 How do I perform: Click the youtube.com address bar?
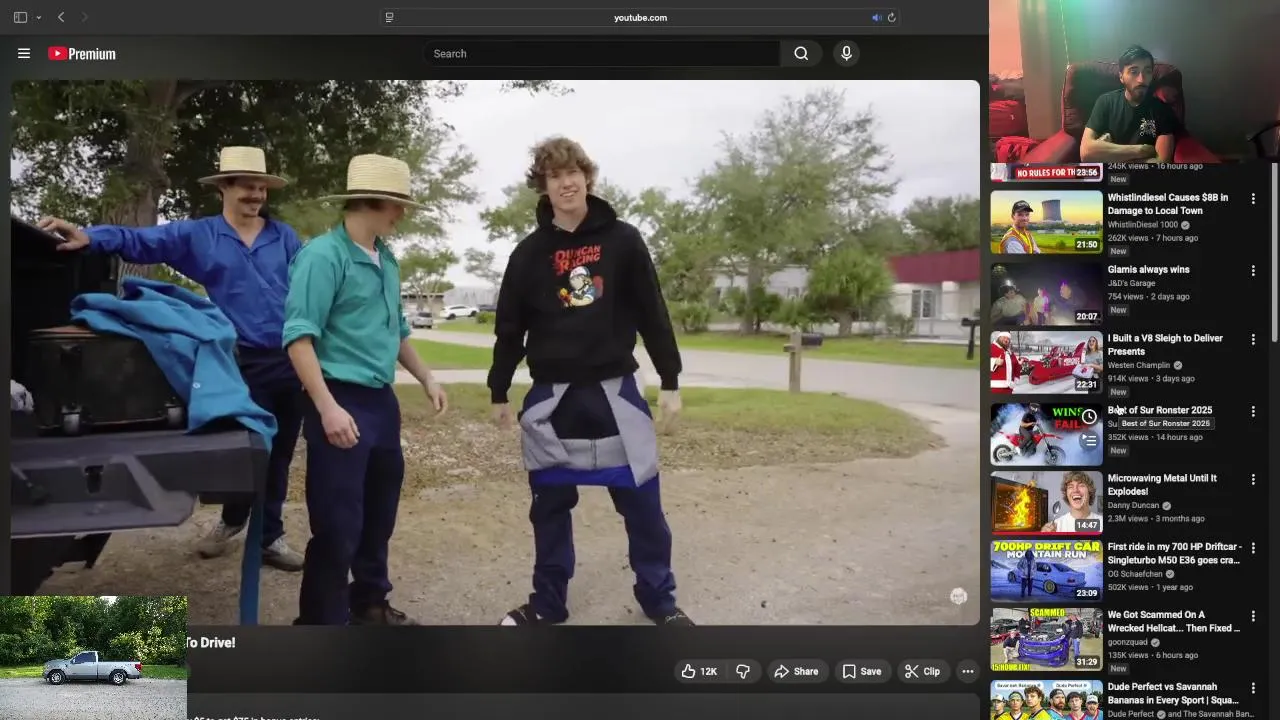point(640,17)
